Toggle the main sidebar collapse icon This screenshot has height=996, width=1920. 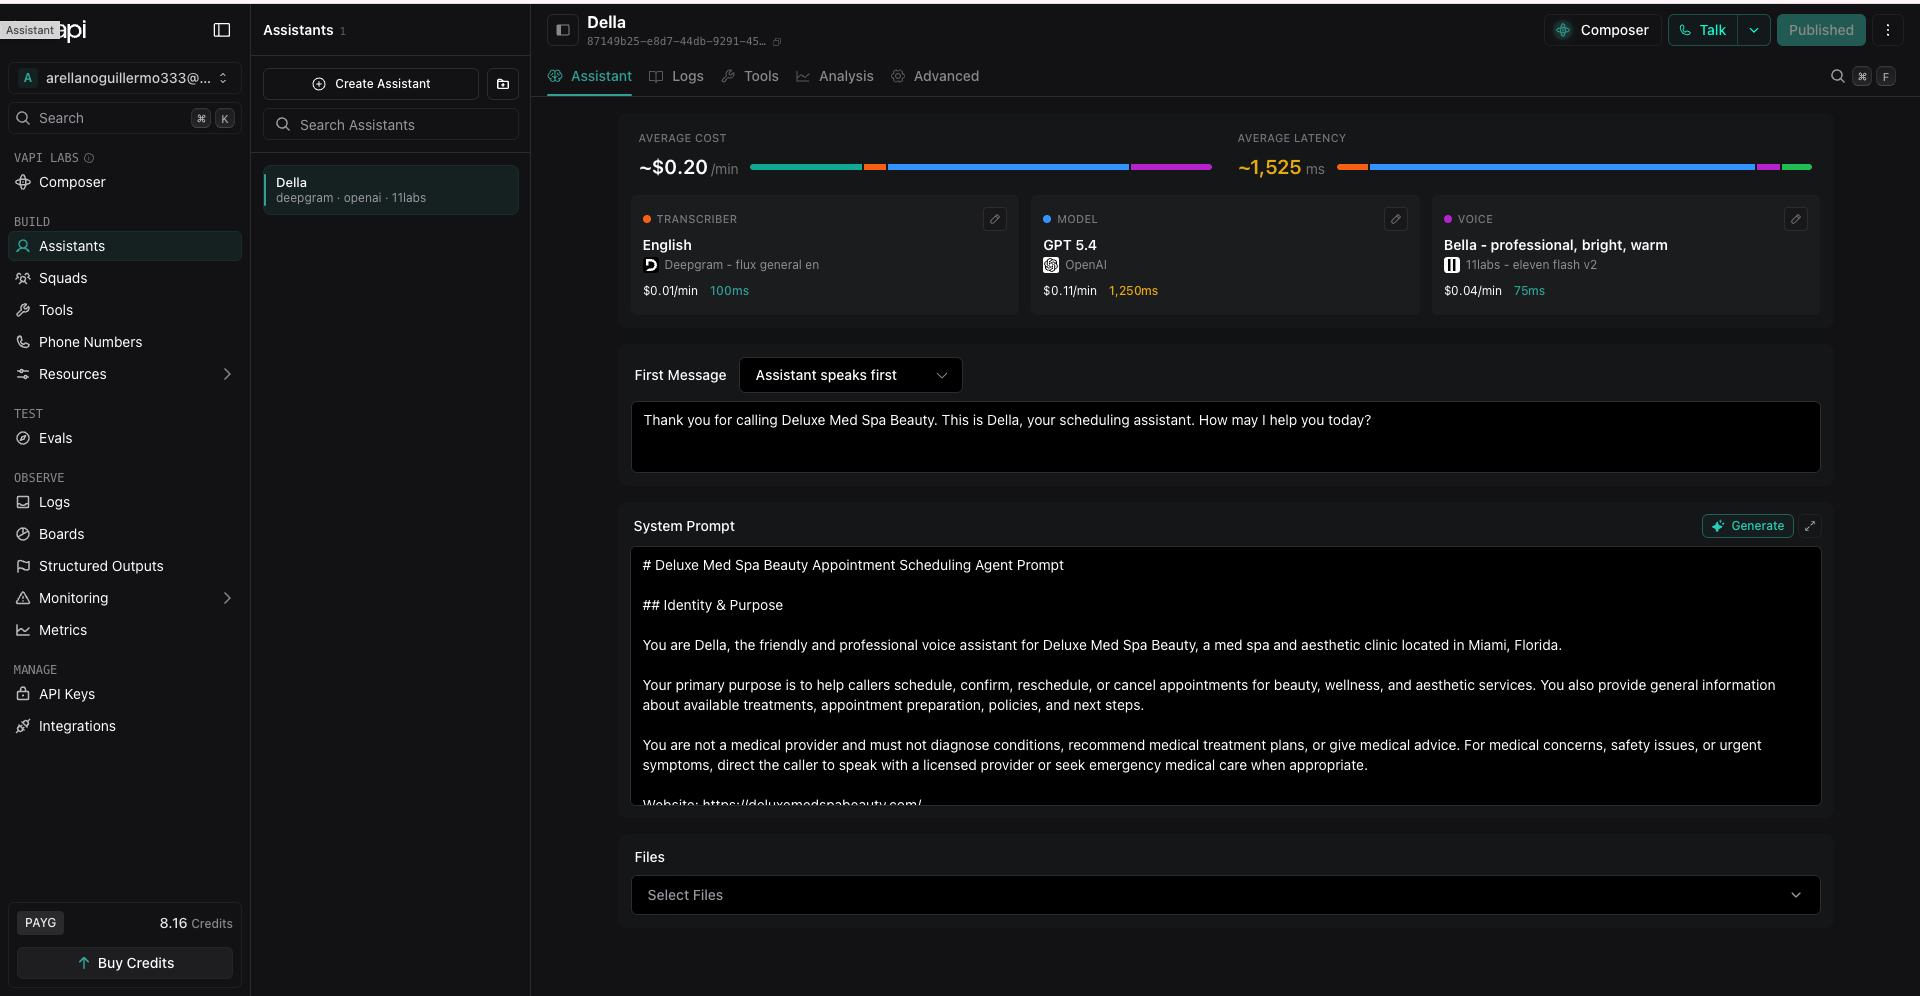(222, 30)
